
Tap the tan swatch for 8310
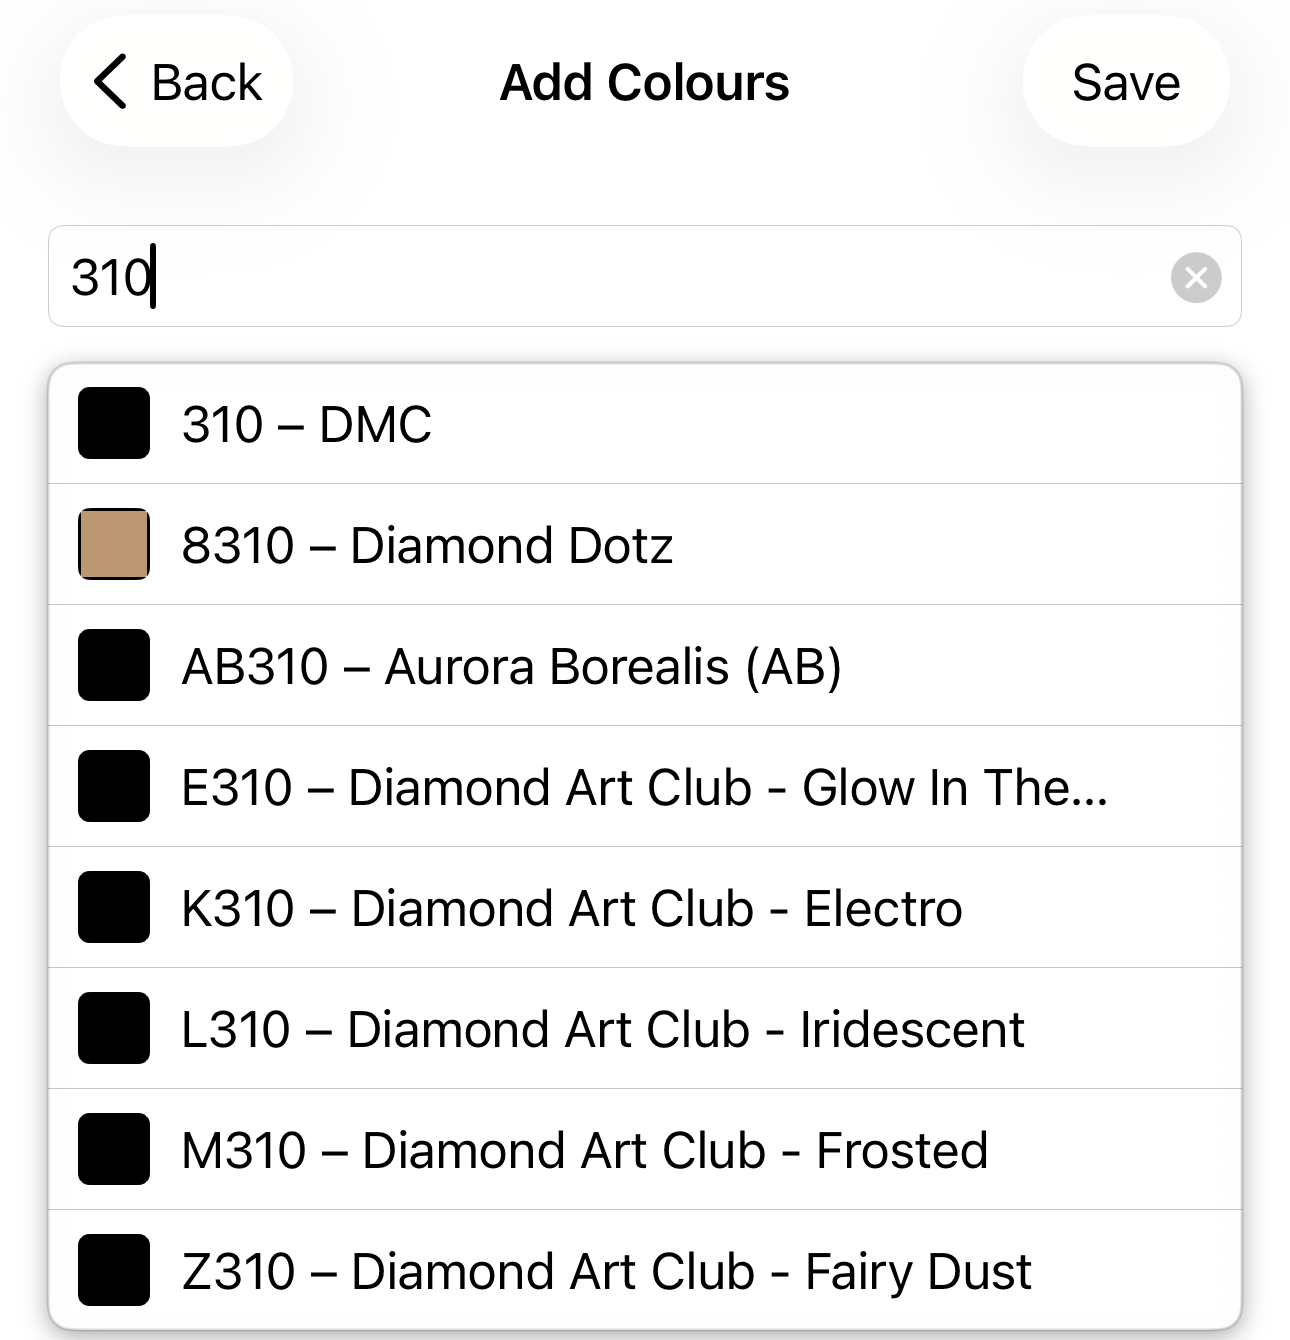pyautogui.click(x=114, y=544)
